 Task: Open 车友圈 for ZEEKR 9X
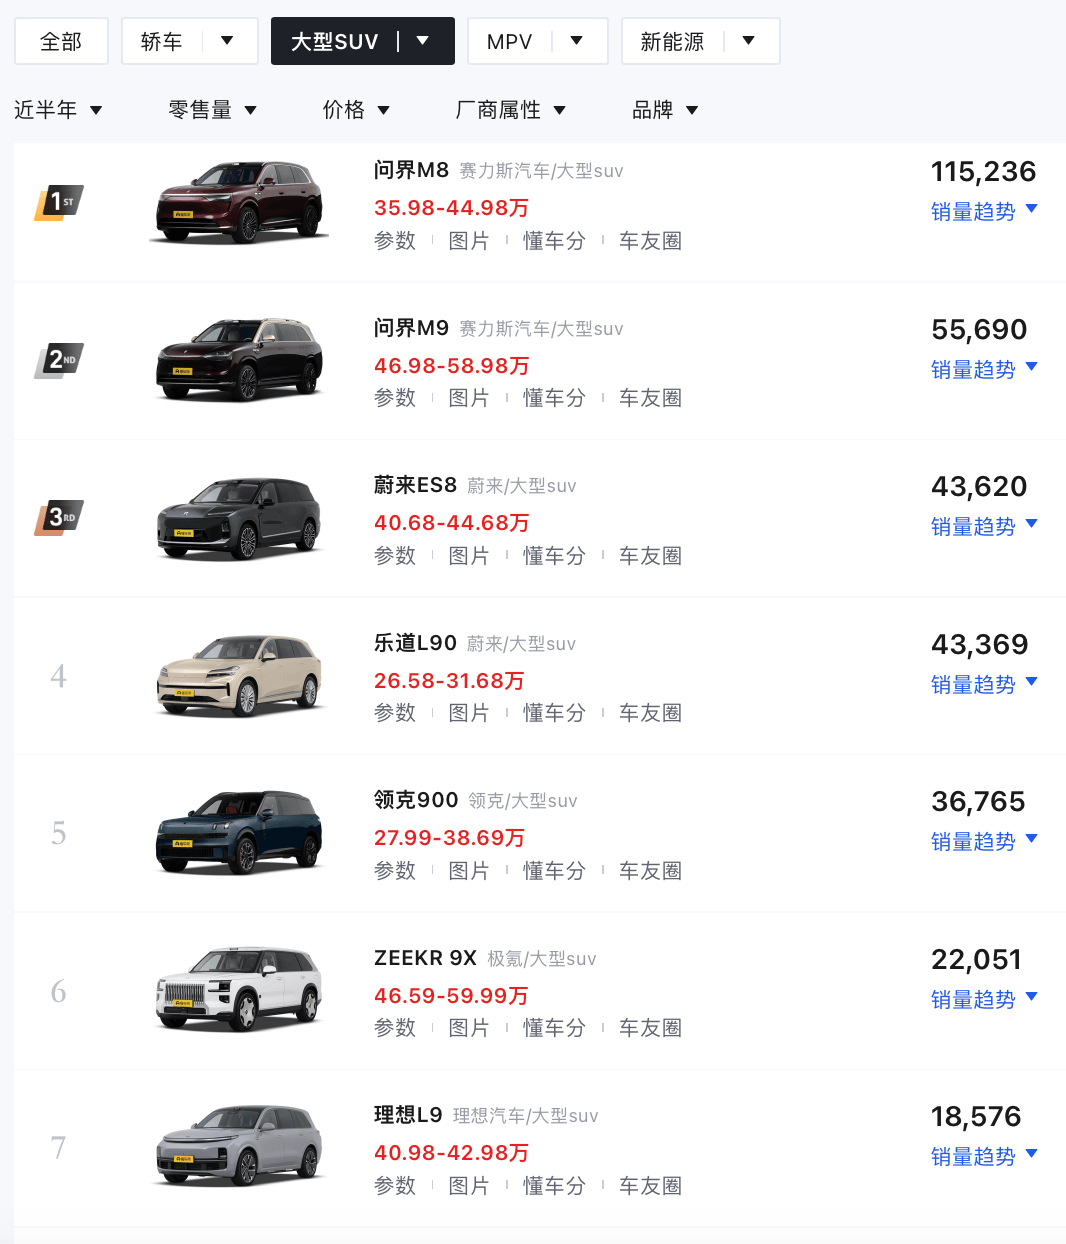(650, 1027)
